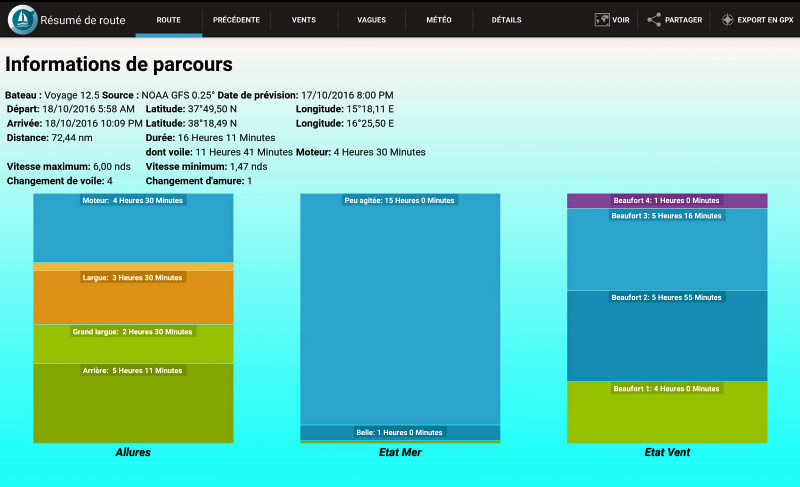Click the PARTAGER button label
Viewport: 800px width, 487px height.
683,20
